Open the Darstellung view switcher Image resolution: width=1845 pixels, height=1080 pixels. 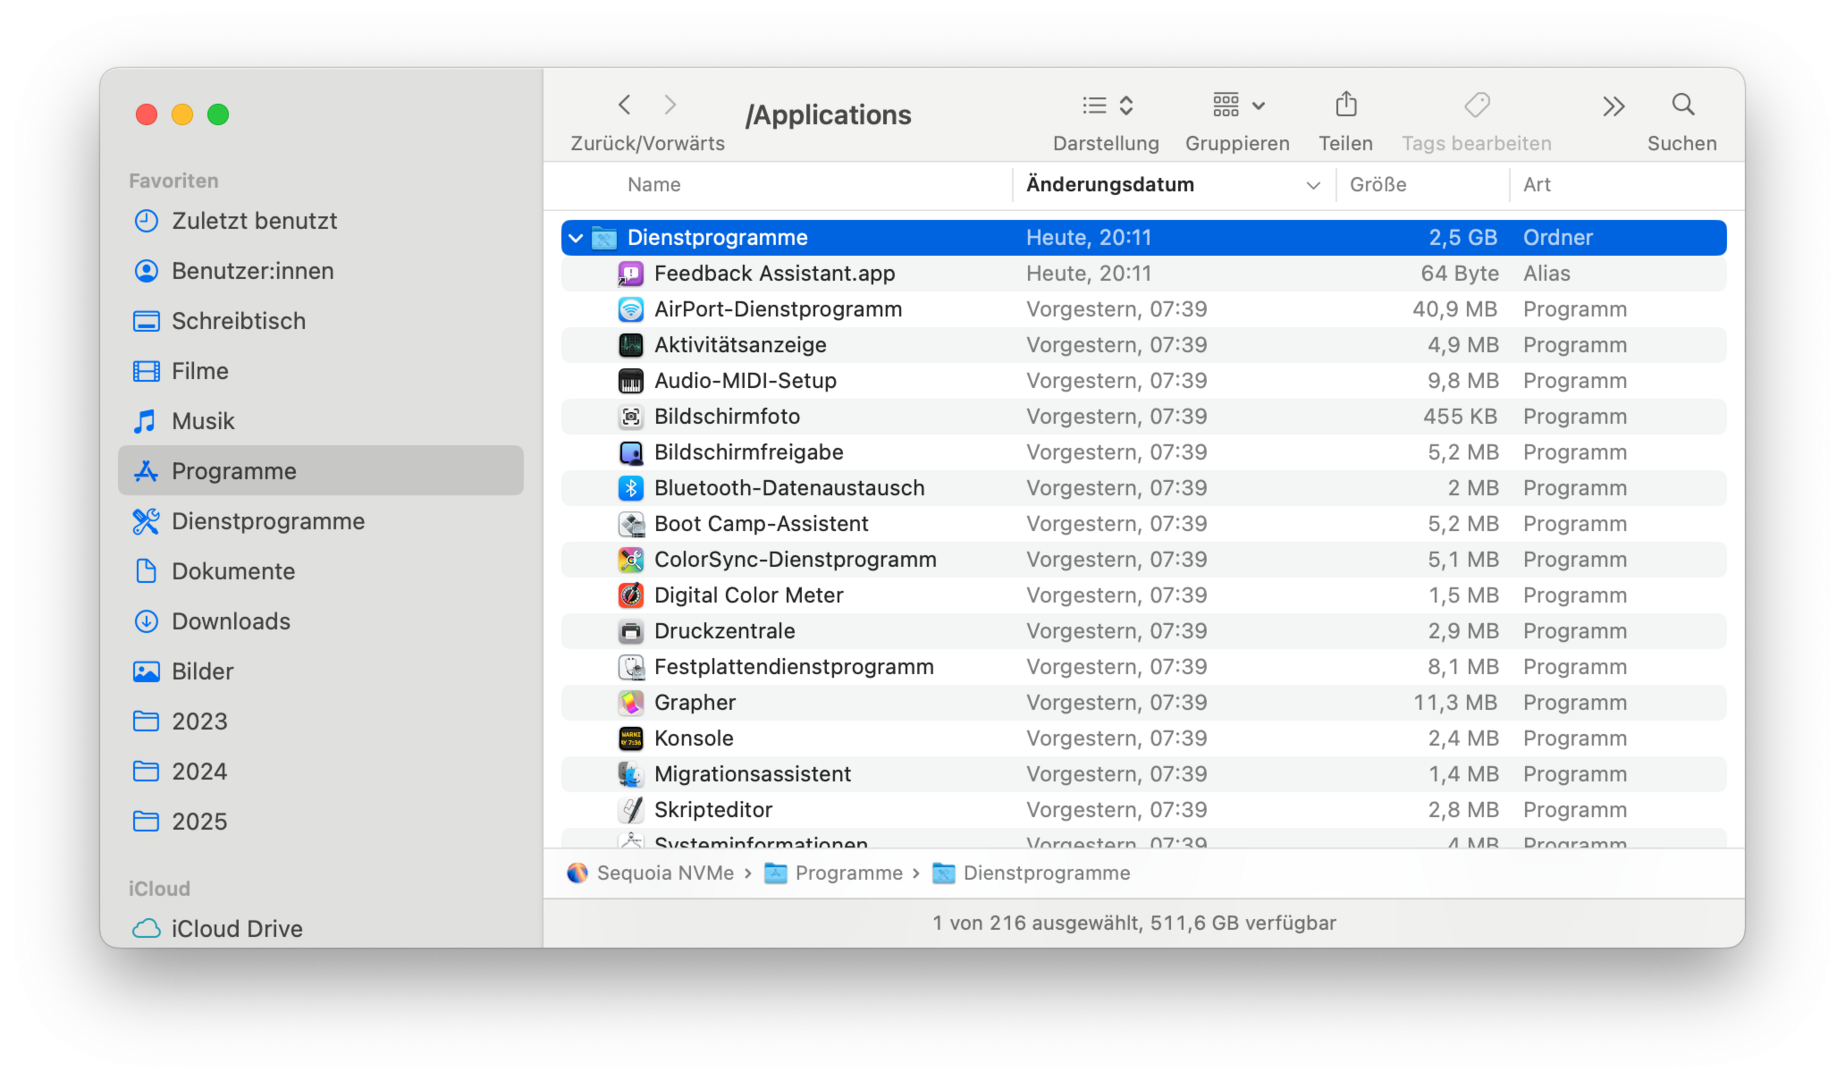pyautogui.click(x=1107, y=105)
